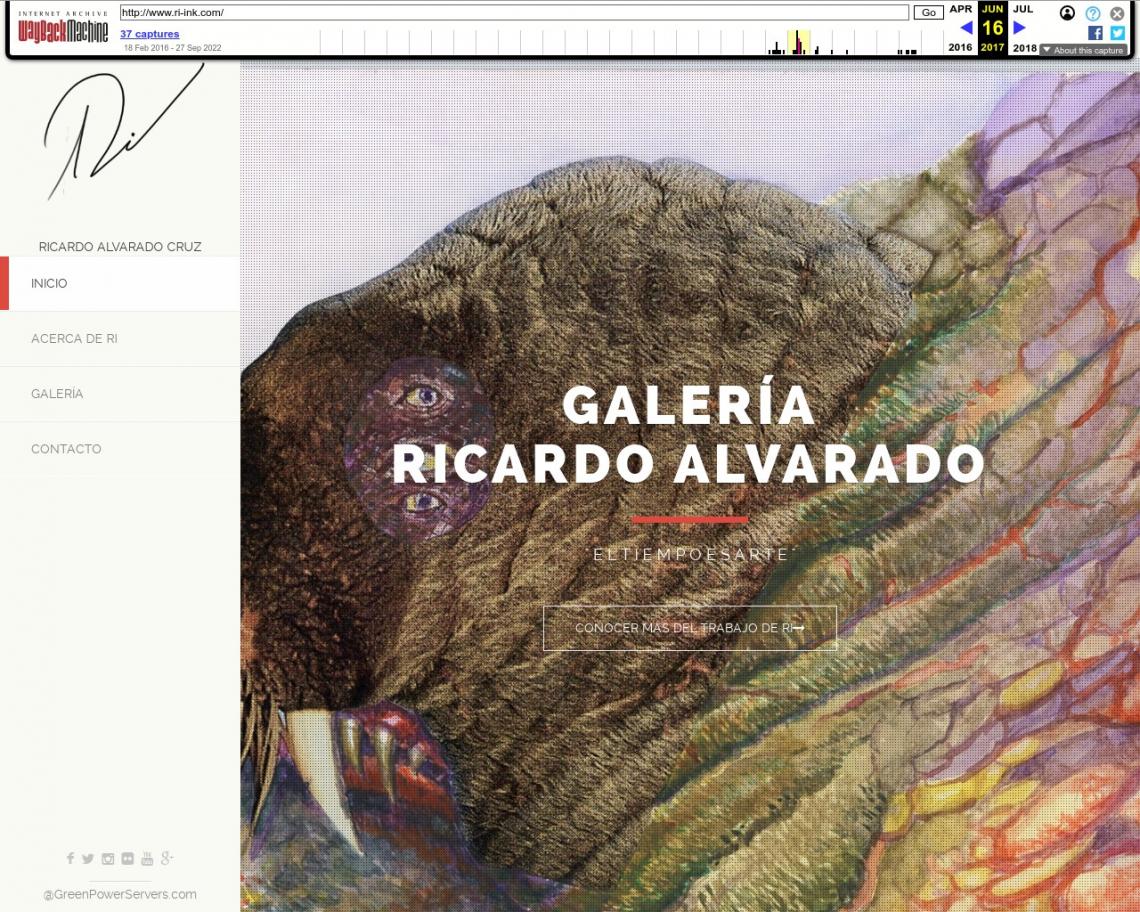
Task: Click the RICARDO ALVARADO CRUZ name text
Action: coord(120,247)
